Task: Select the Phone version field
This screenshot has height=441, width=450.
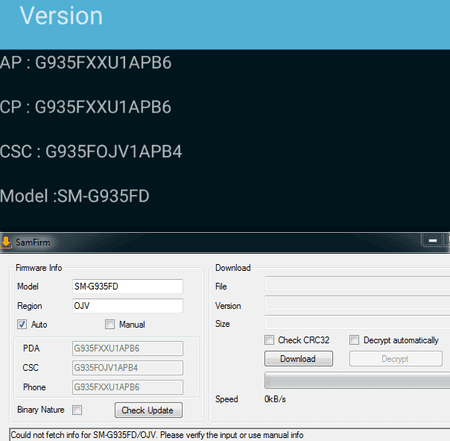Action: click(x=128, y=387)
